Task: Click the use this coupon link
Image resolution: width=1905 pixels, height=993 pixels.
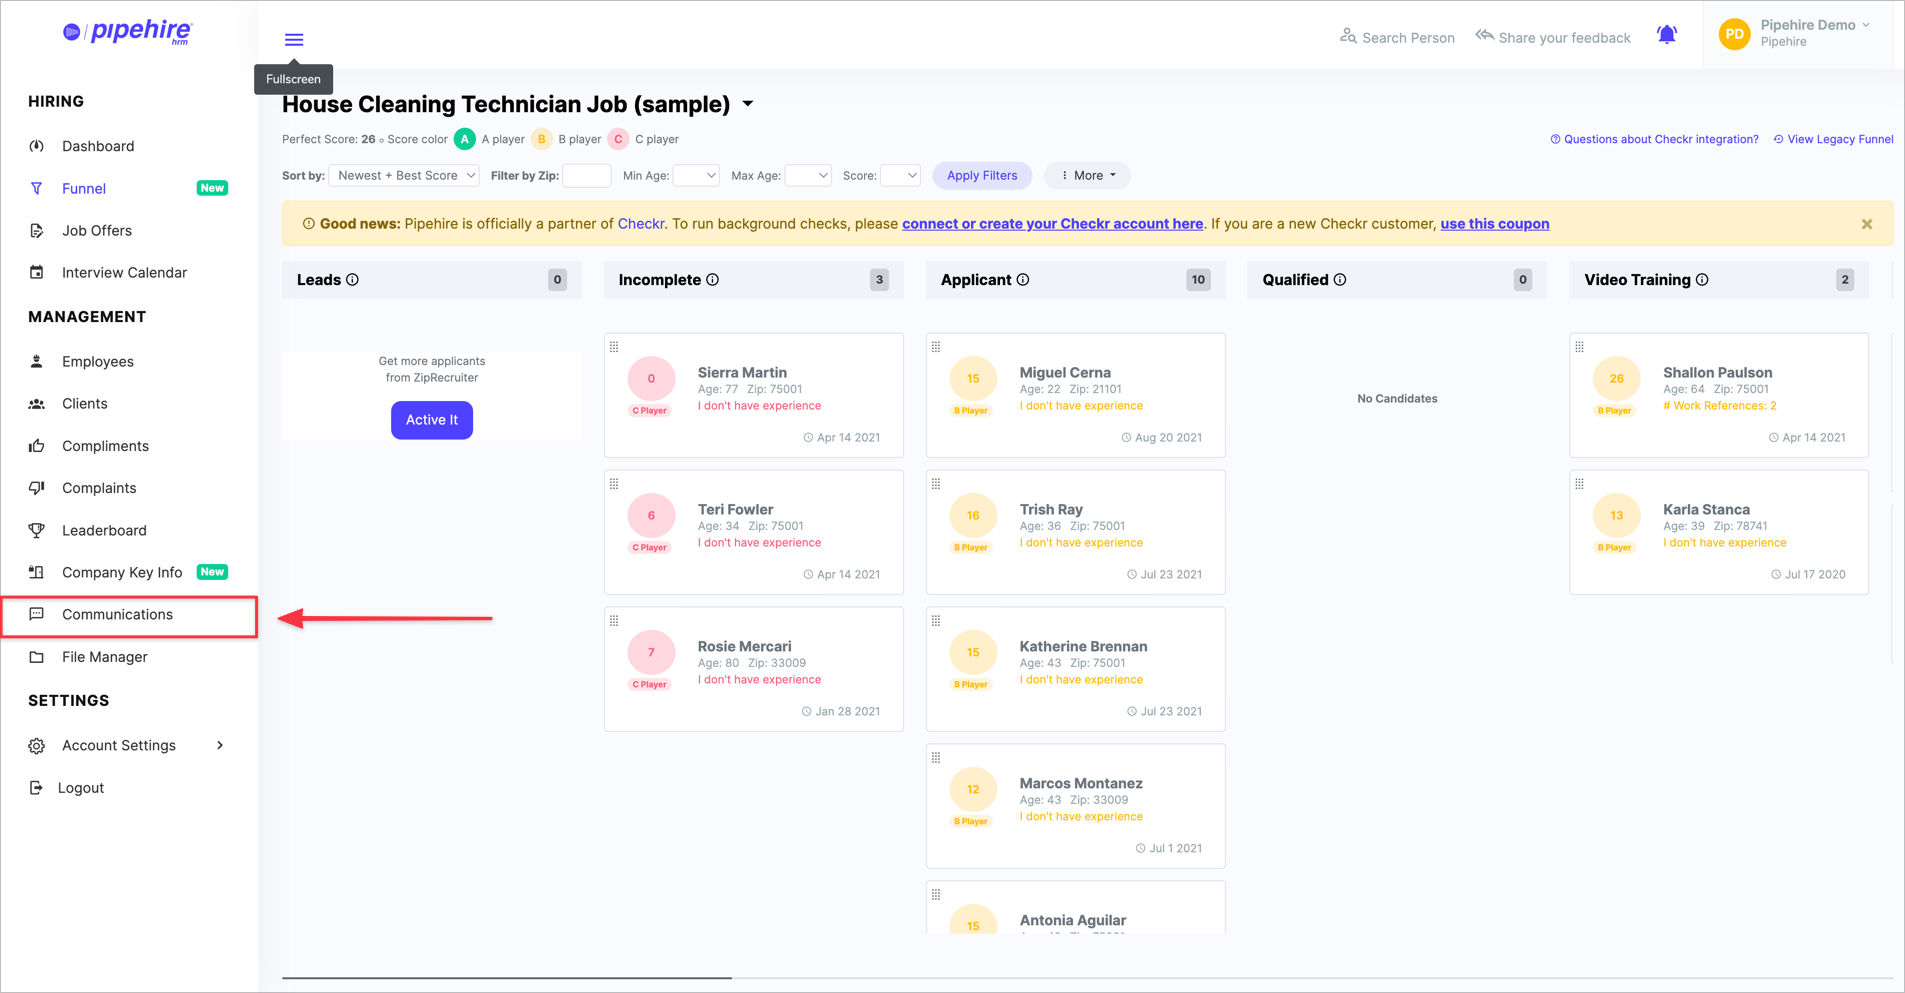Action: [1494, 224]
